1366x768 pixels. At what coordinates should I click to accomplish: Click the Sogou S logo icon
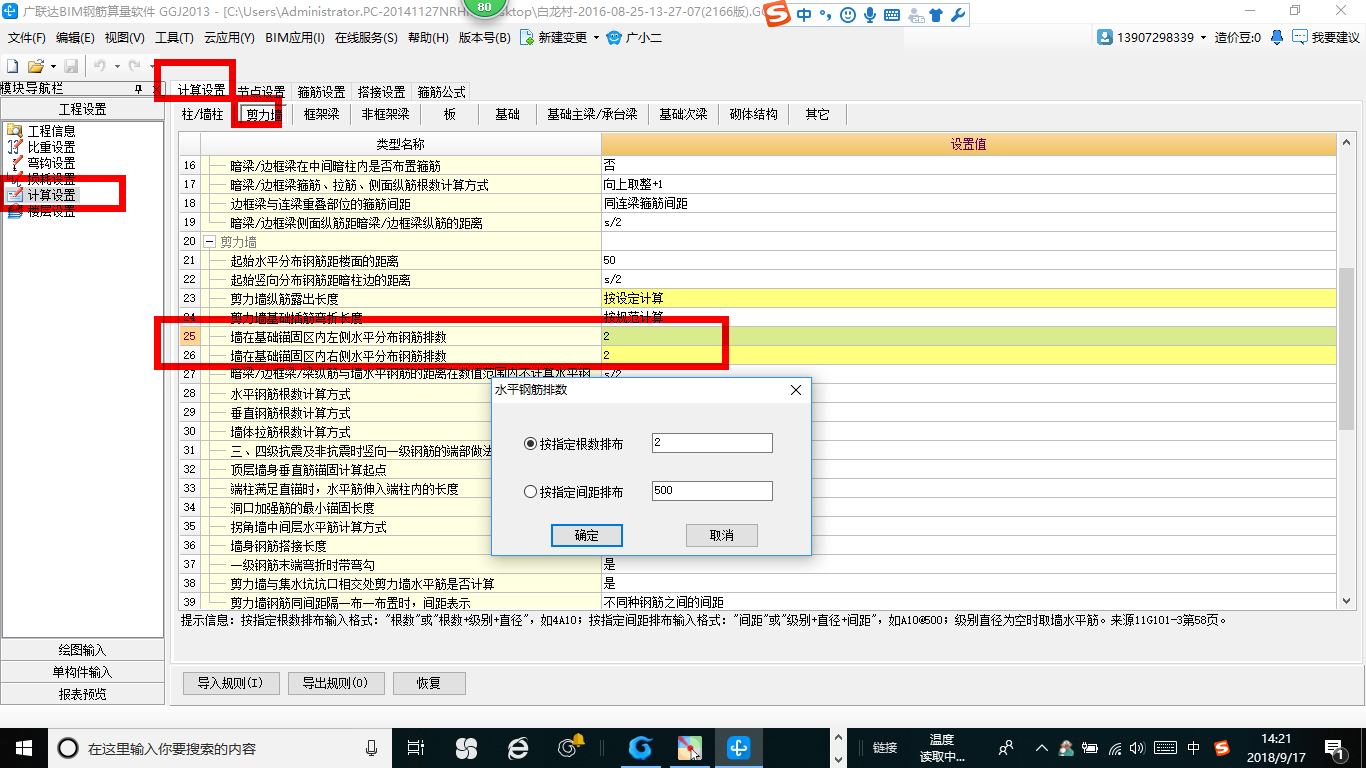click(x=779, y=14)
